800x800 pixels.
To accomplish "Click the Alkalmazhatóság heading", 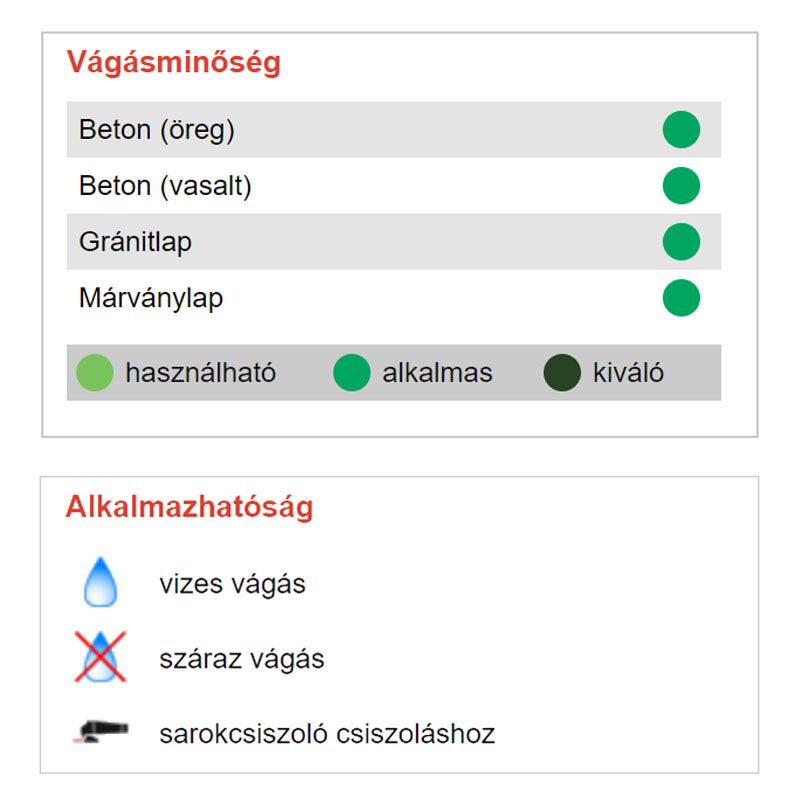I will point(189,507).
